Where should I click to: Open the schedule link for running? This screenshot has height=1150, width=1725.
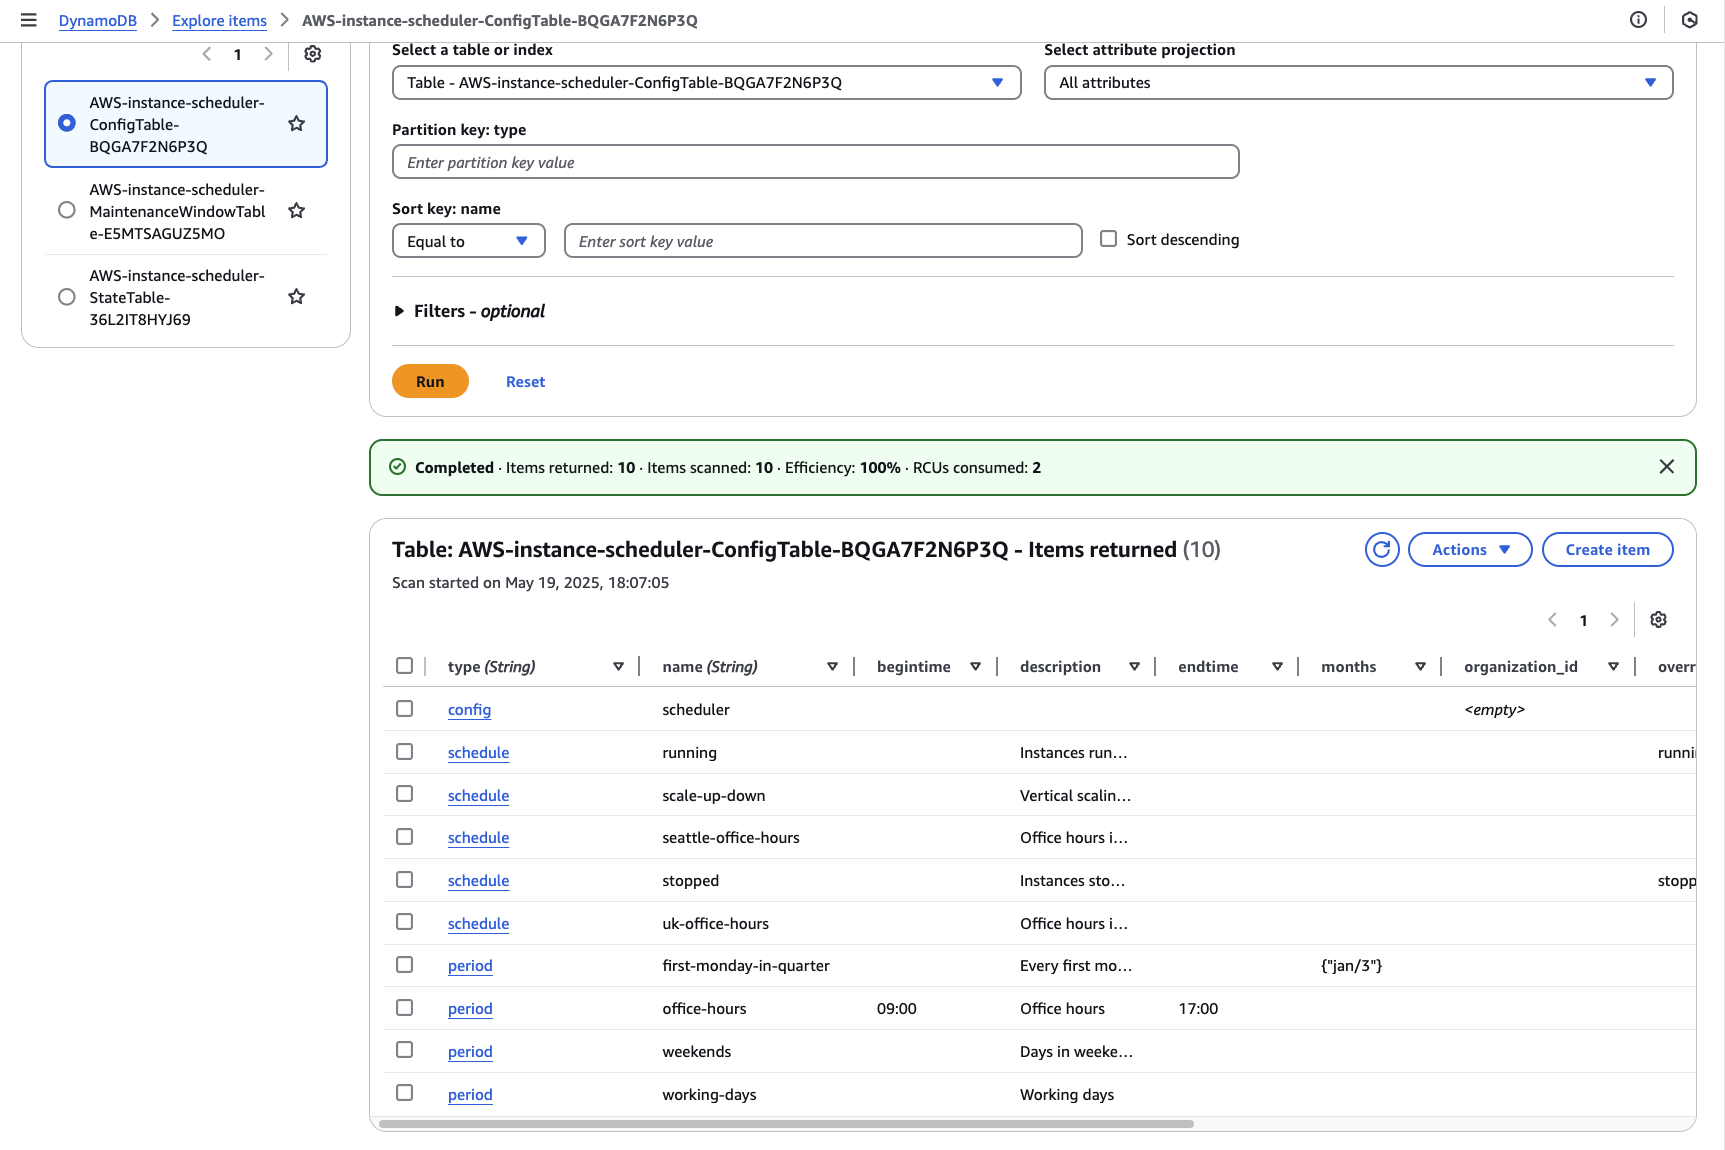[478, 753]
